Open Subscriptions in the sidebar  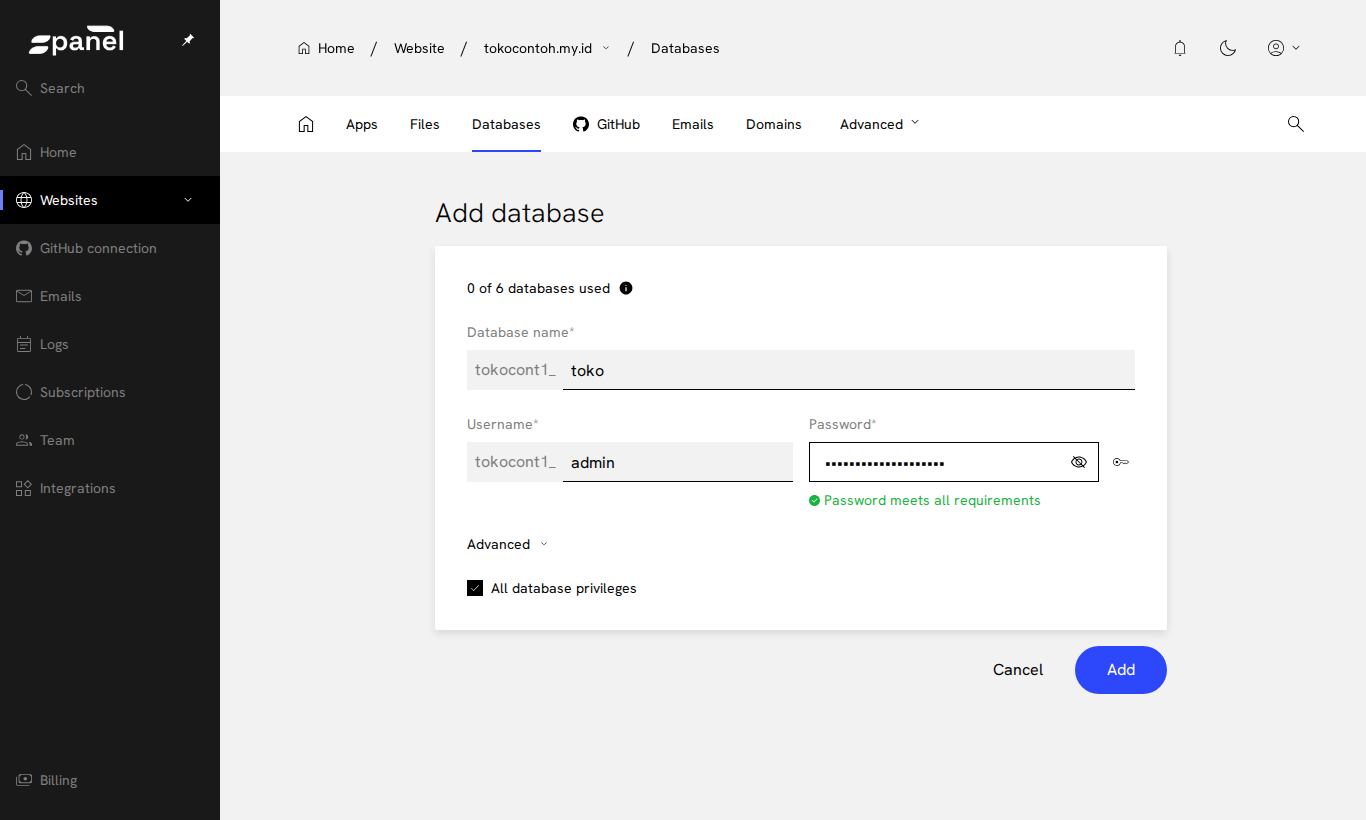[110, 392]
